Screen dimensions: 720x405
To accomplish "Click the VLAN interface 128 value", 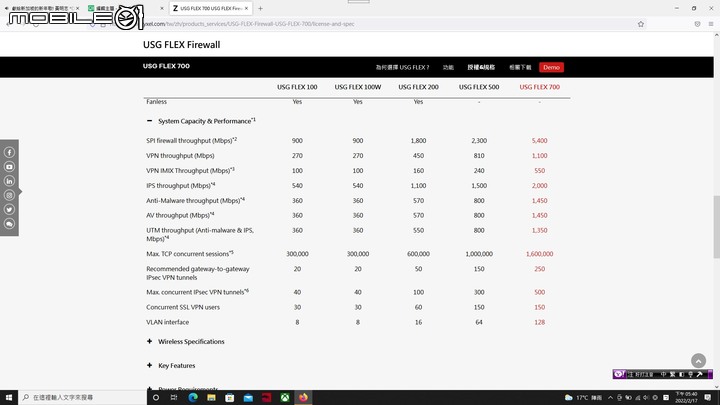I will [x=540, y=322].
